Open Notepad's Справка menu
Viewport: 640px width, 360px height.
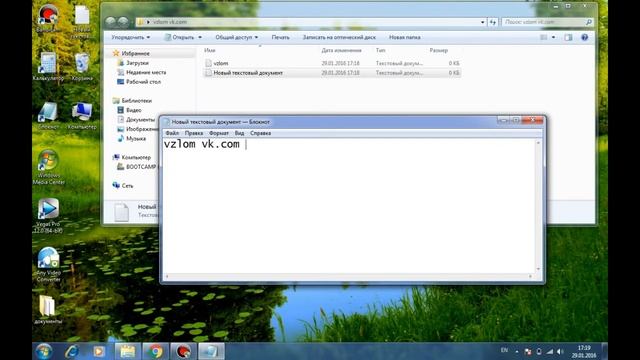[260, 133]
